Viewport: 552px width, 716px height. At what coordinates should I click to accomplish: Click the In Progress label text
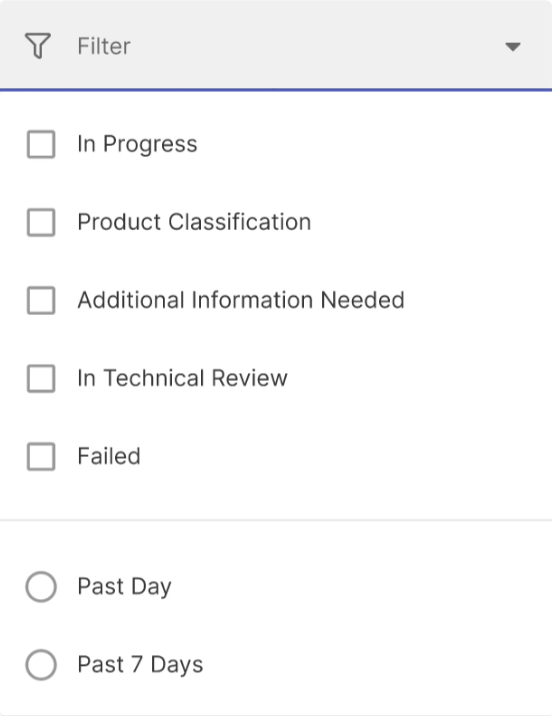pyautogui.click(x=137, y=144)
